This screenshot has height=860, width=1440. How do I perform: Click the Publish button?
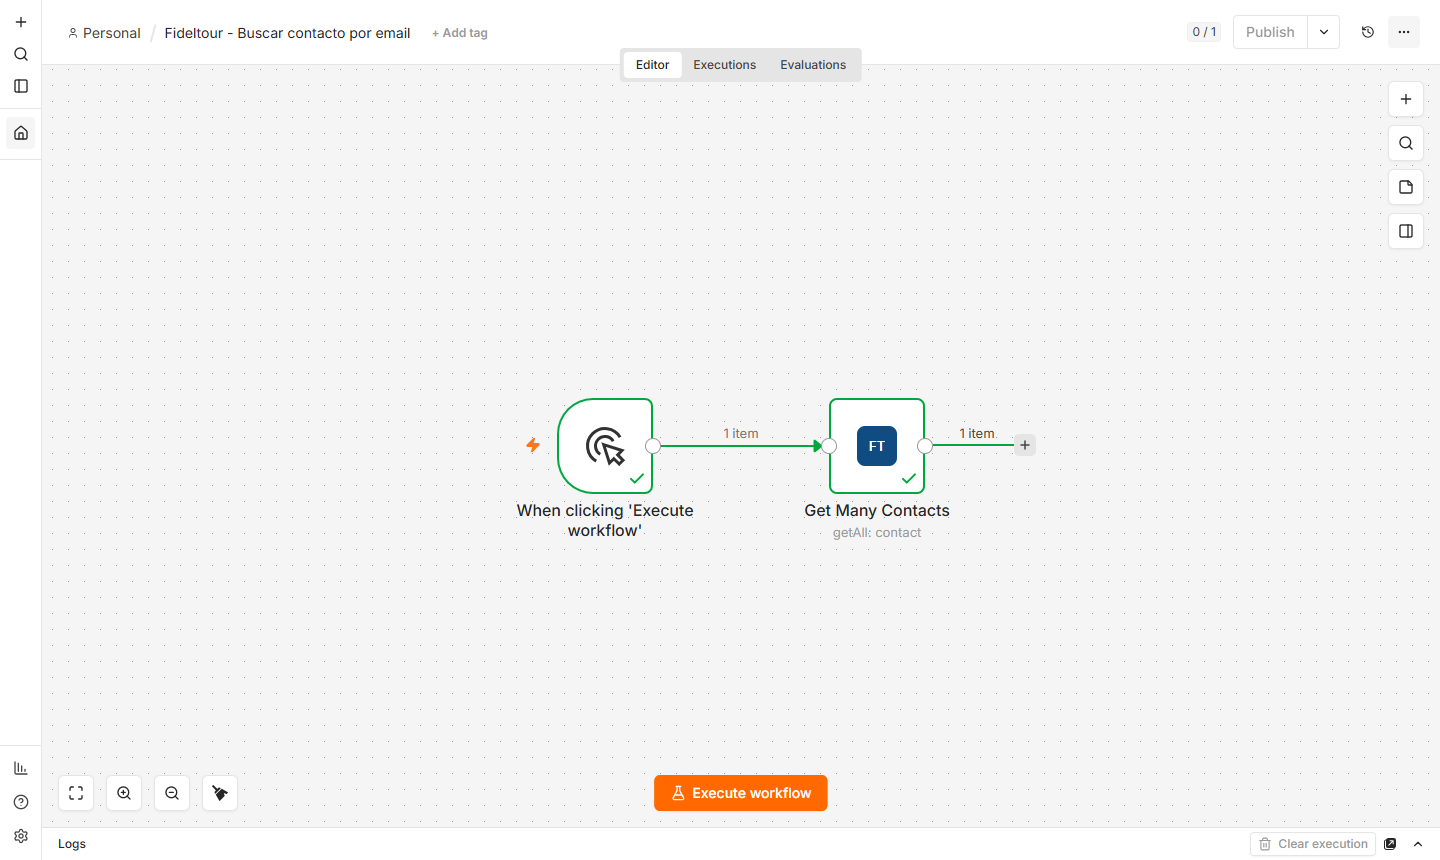1270,32
